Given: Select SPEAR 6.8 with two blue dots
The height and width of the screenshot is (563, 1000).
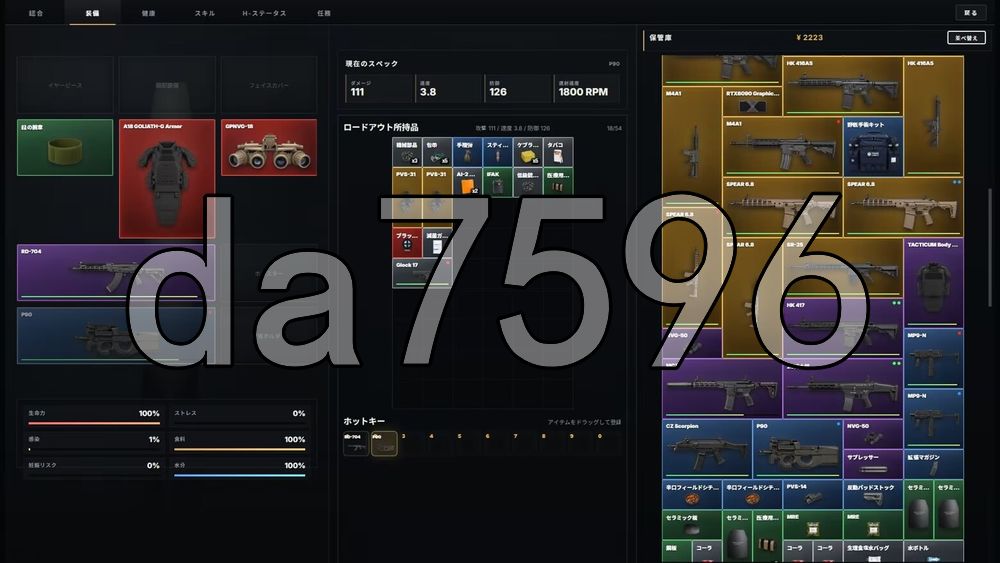Looking at the screenshot, I should click(x=903, y=207).
